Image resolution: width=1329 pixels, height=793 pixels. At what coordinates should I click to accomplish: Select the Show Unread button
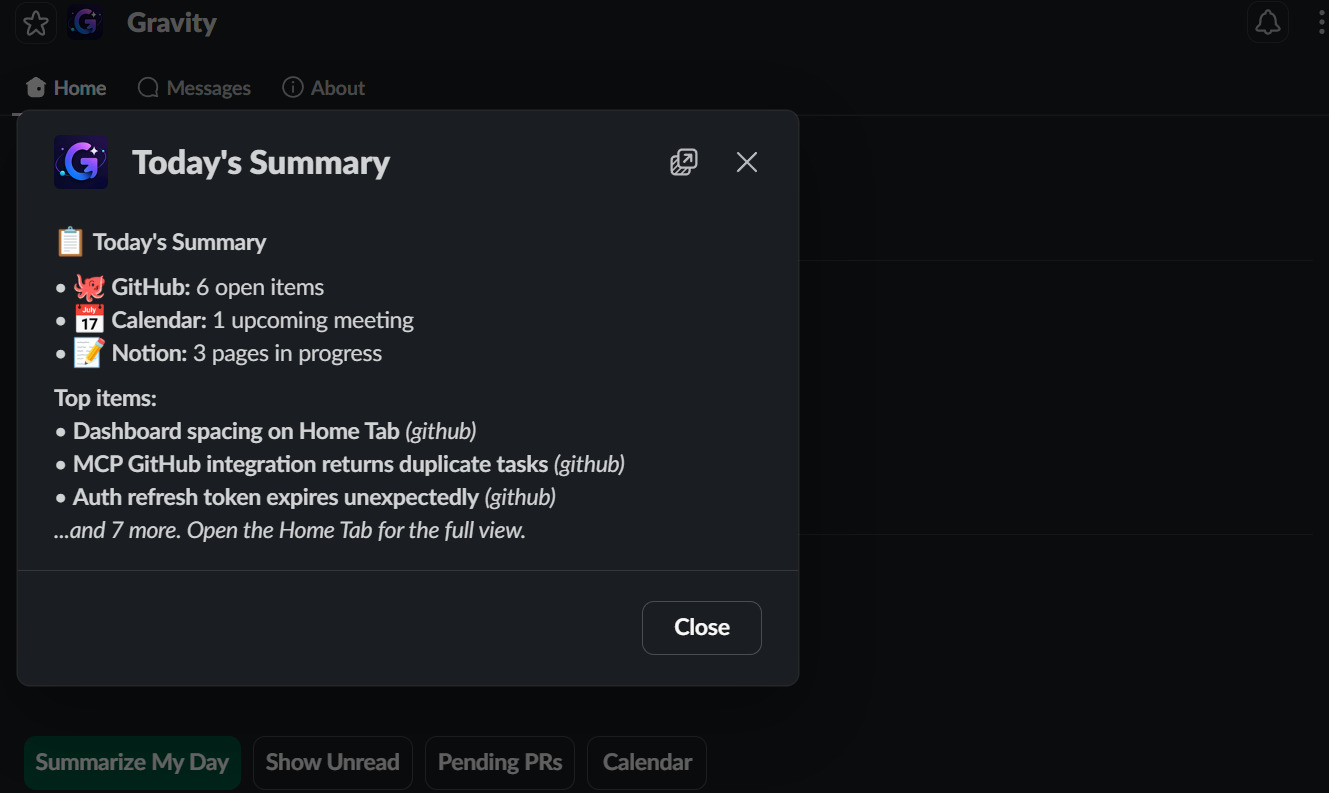(333, 763)
